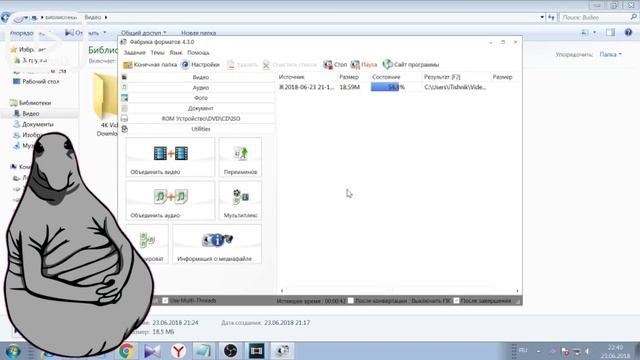Open Настройки in Format Factory toolbar
640x360 pixels.
200,64
